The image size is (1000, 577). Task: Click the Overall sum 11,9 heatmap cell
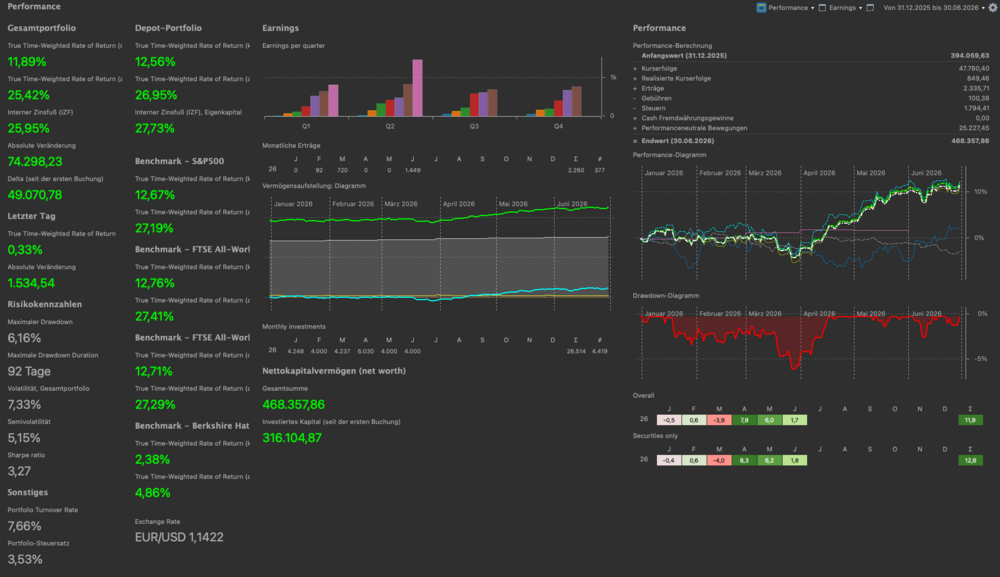970,420
